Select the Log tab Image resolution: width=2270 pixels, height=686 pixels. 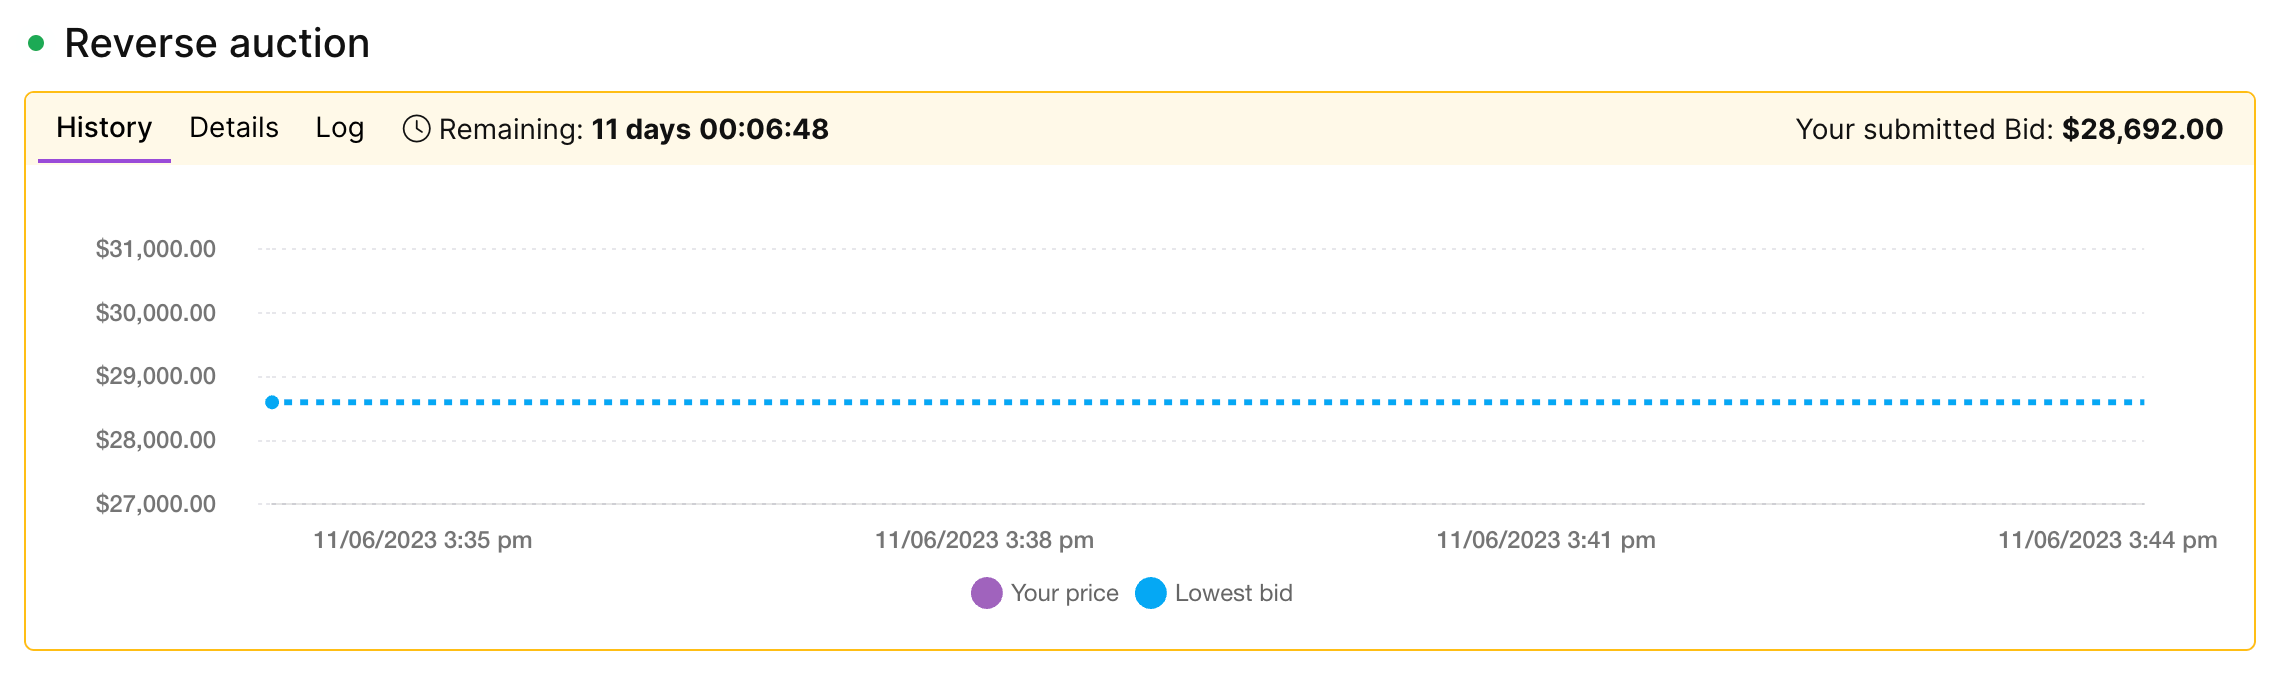pos(339,128)
